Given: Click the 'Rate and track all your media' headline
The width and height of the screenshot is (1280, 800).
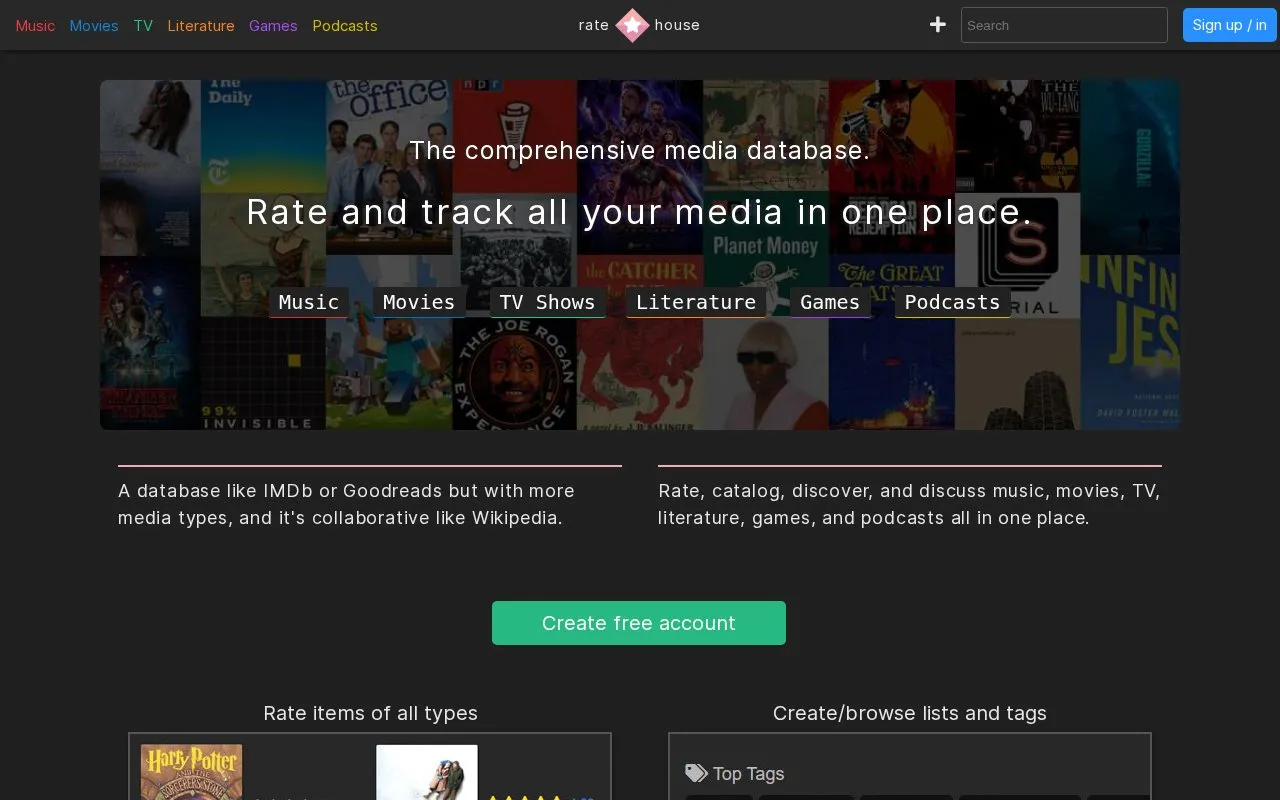Looking at the screenshot, I should (639, 212).
